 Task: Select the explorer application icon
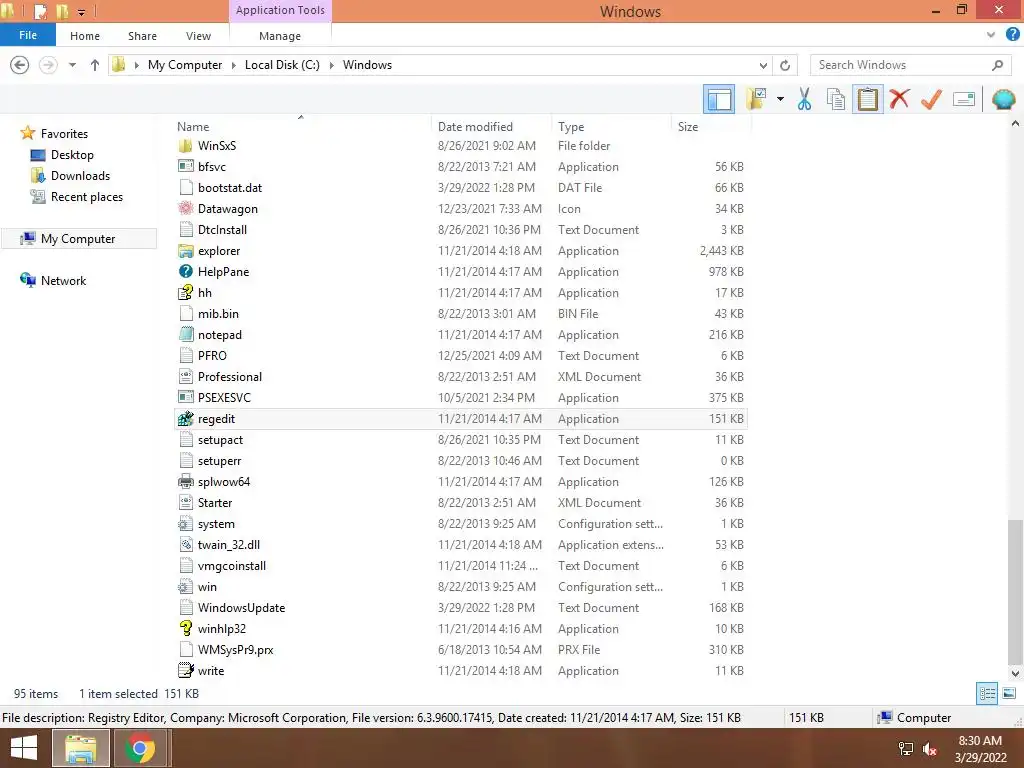[186, 251]
